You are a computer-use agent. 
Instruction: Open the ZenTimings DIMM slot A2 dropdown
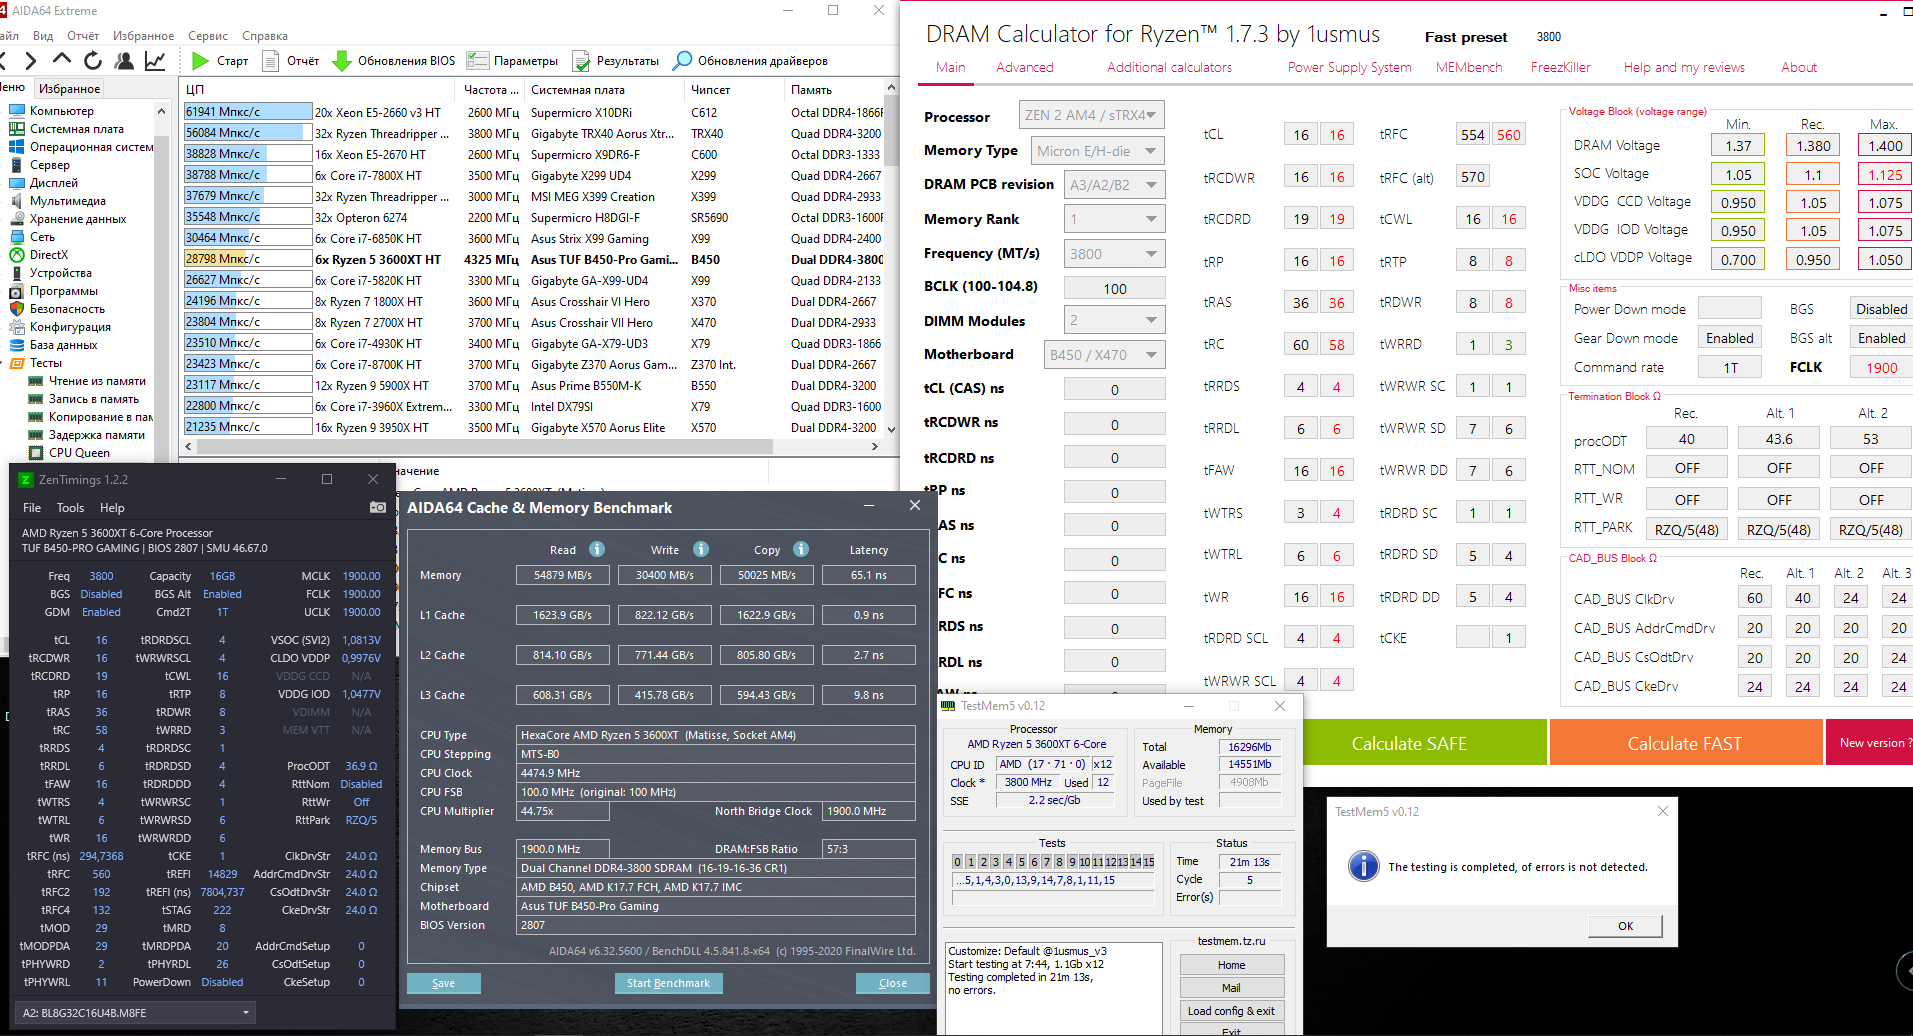coord(136,1013)
